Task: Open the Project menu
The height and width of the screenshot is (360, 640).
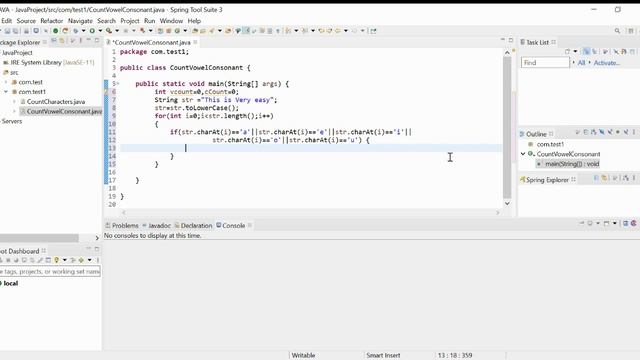Action: pos(130,21)
